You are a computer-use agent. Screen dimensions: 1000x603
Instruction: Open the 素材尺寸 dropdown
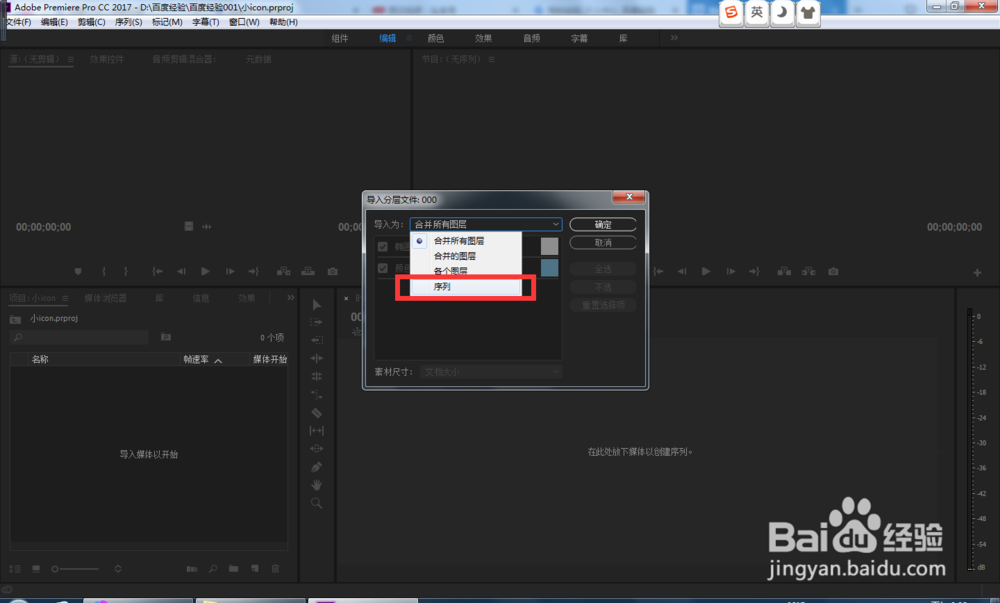coord(490,372)
